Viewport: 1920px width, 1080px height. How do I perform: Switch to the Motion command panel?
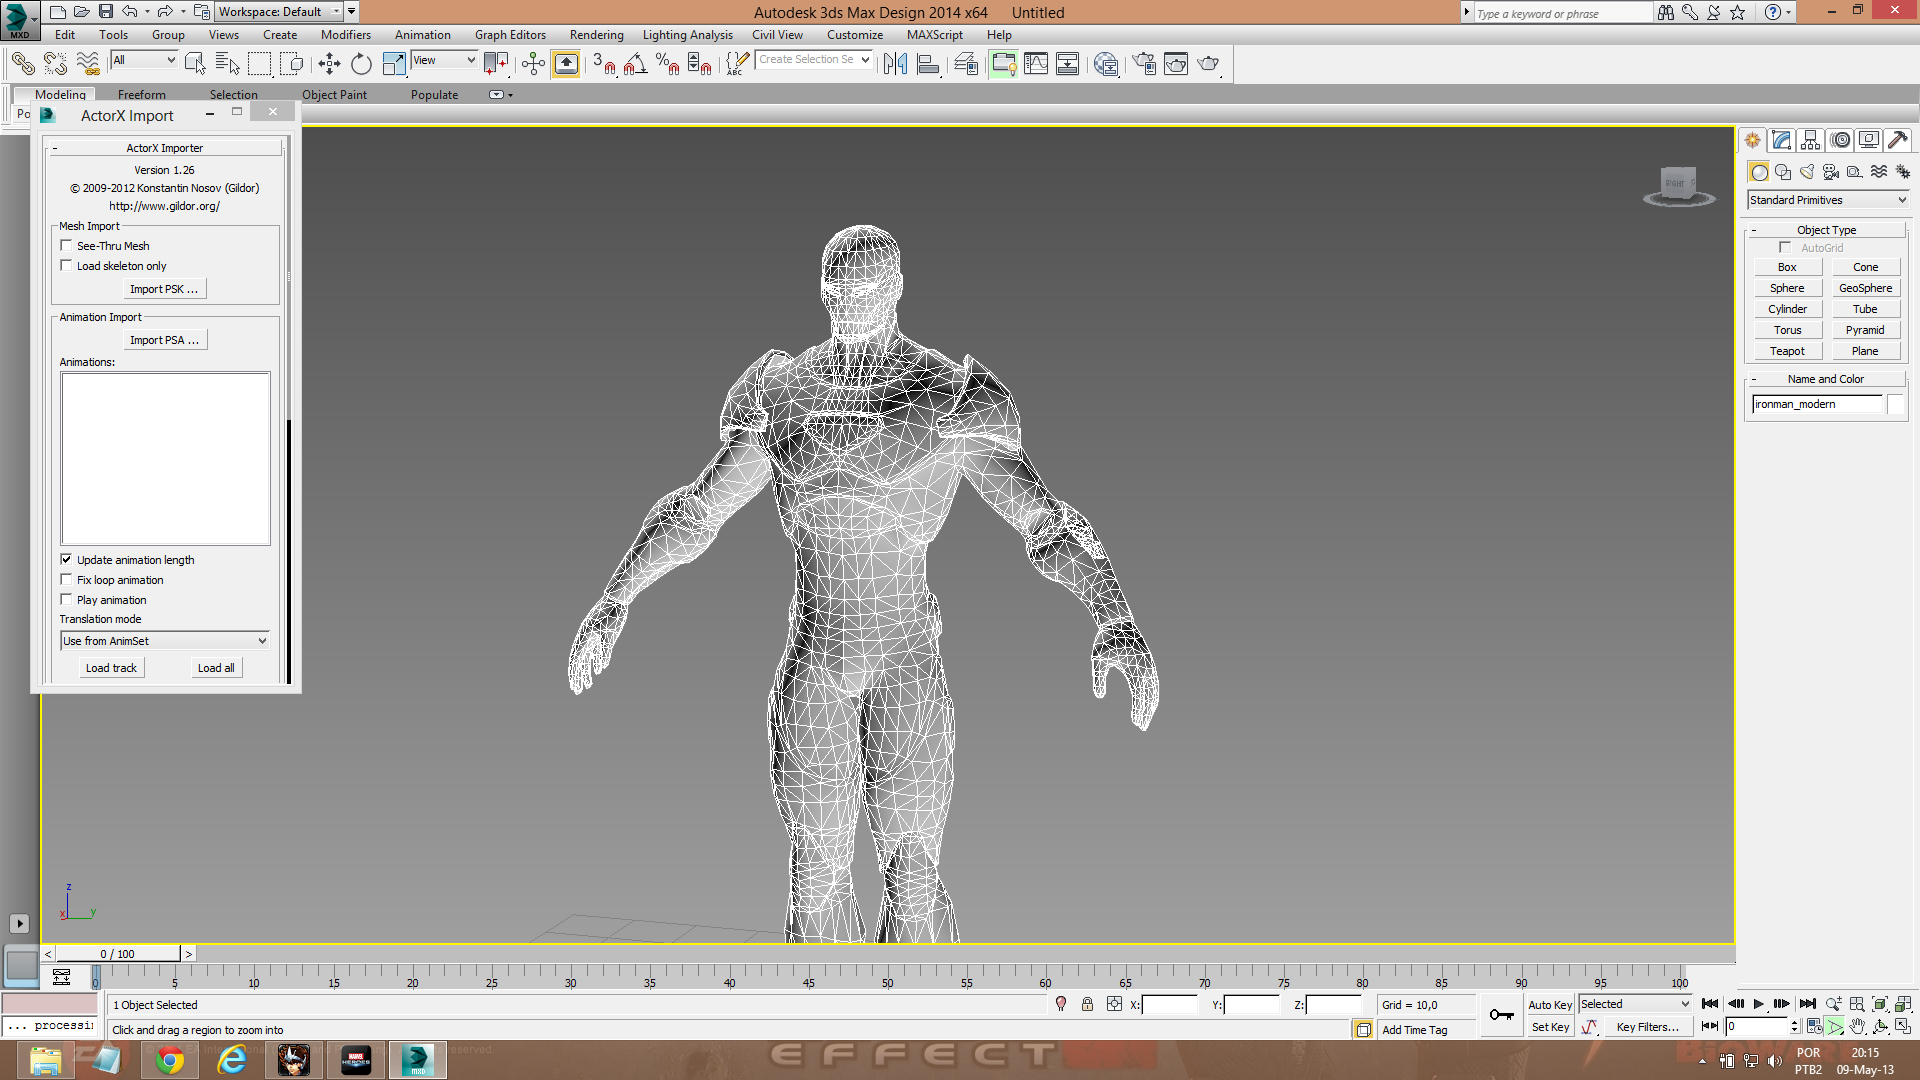(x=1840, y=140)
